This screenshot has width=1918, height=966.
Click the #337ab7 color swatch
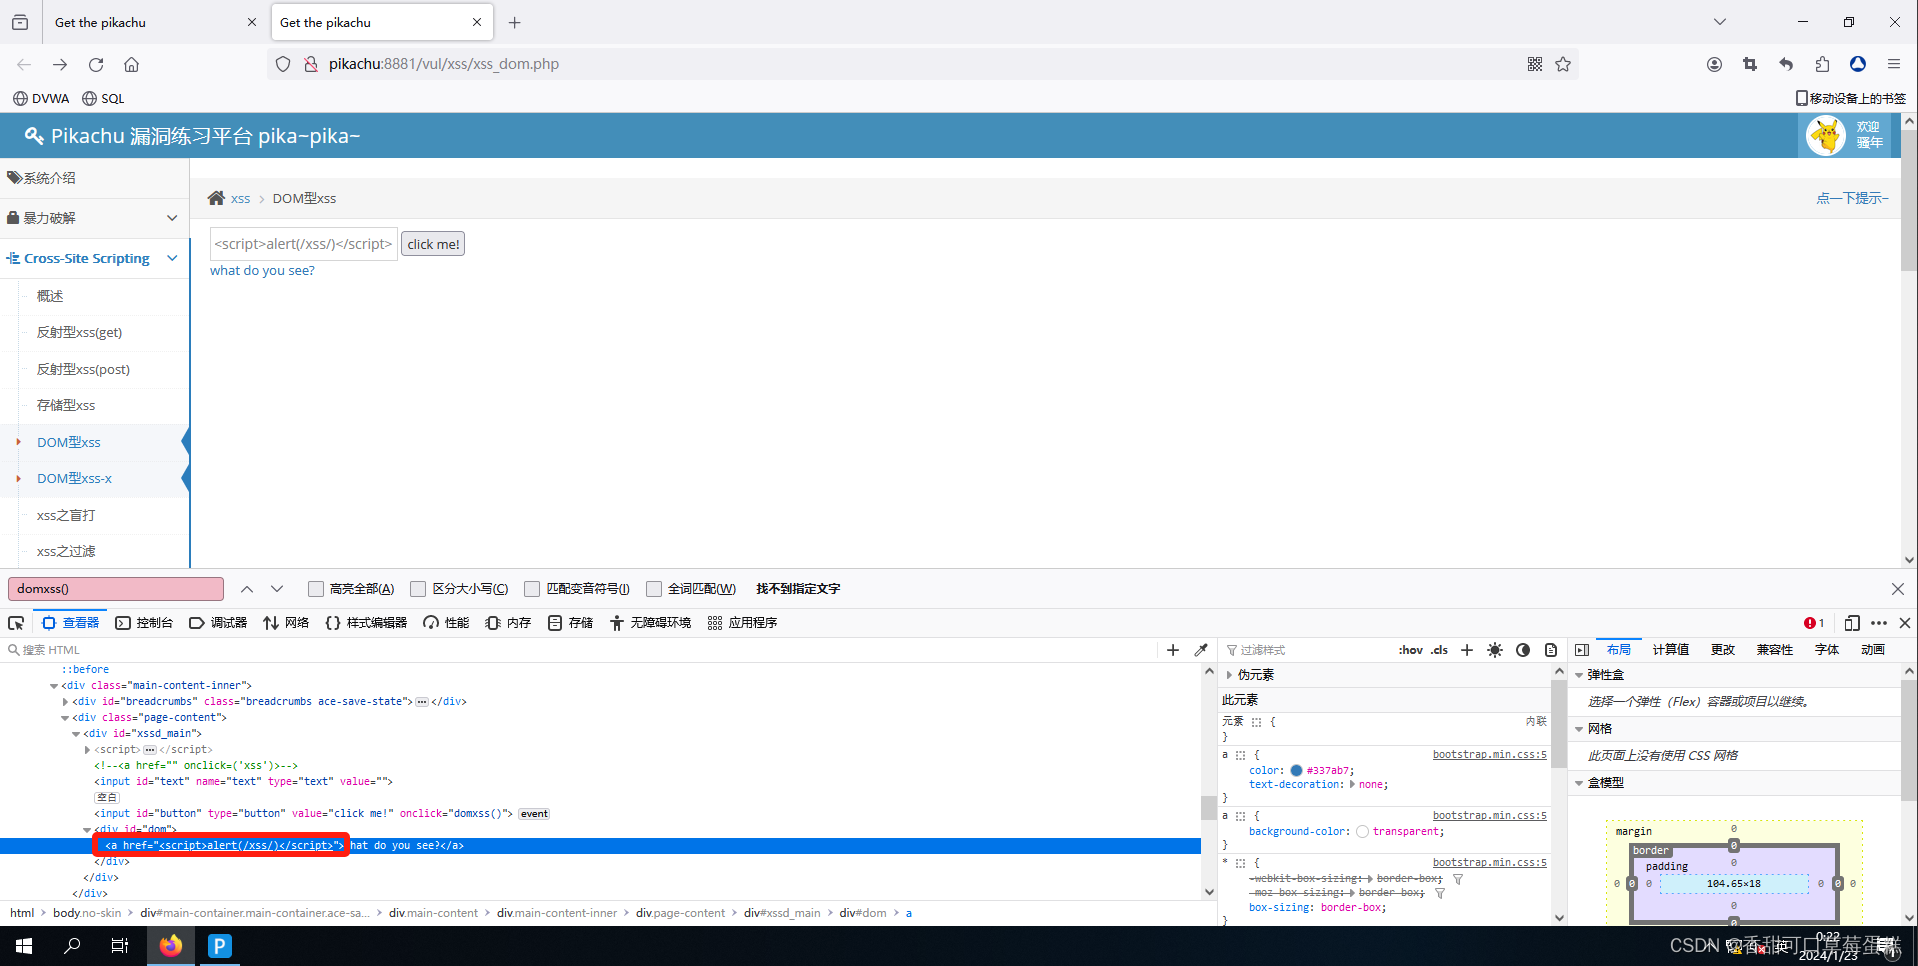1296,771
